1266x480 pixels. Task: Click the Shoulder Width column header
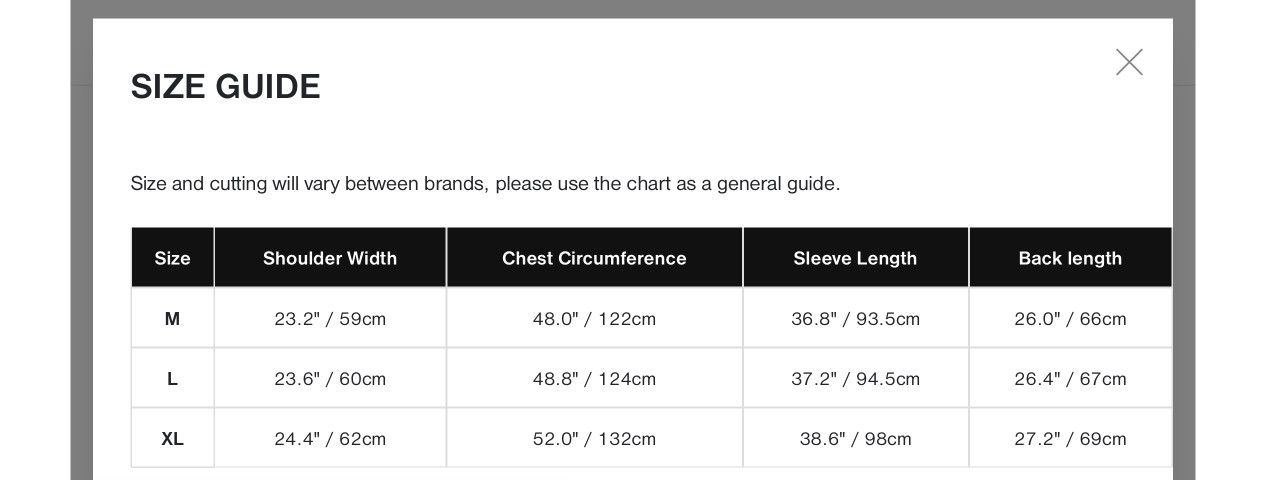point(330,258)
